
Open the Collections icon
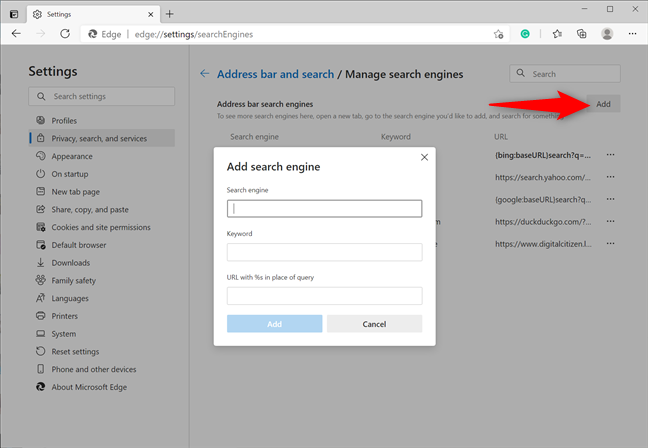(581, 34)
